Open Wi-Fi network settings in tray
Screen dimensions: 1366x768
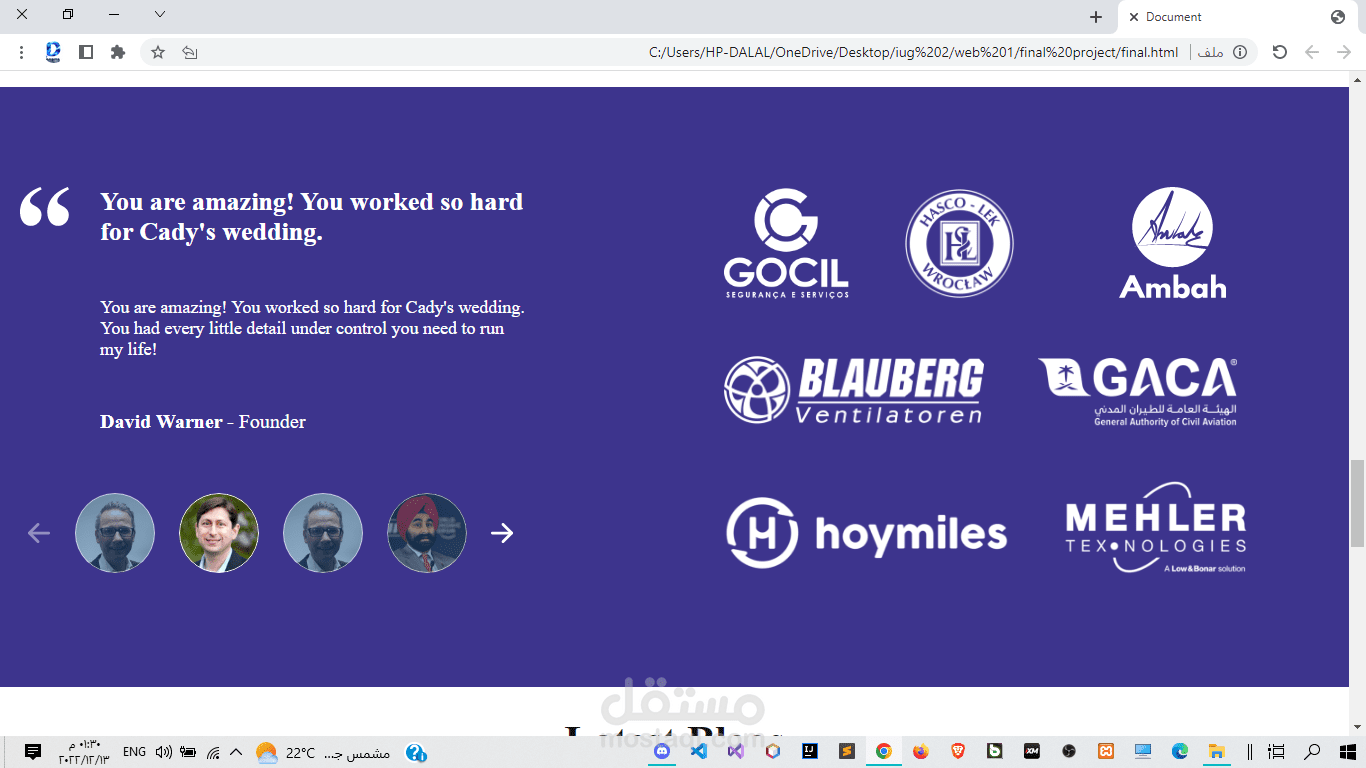click(213, 752)
